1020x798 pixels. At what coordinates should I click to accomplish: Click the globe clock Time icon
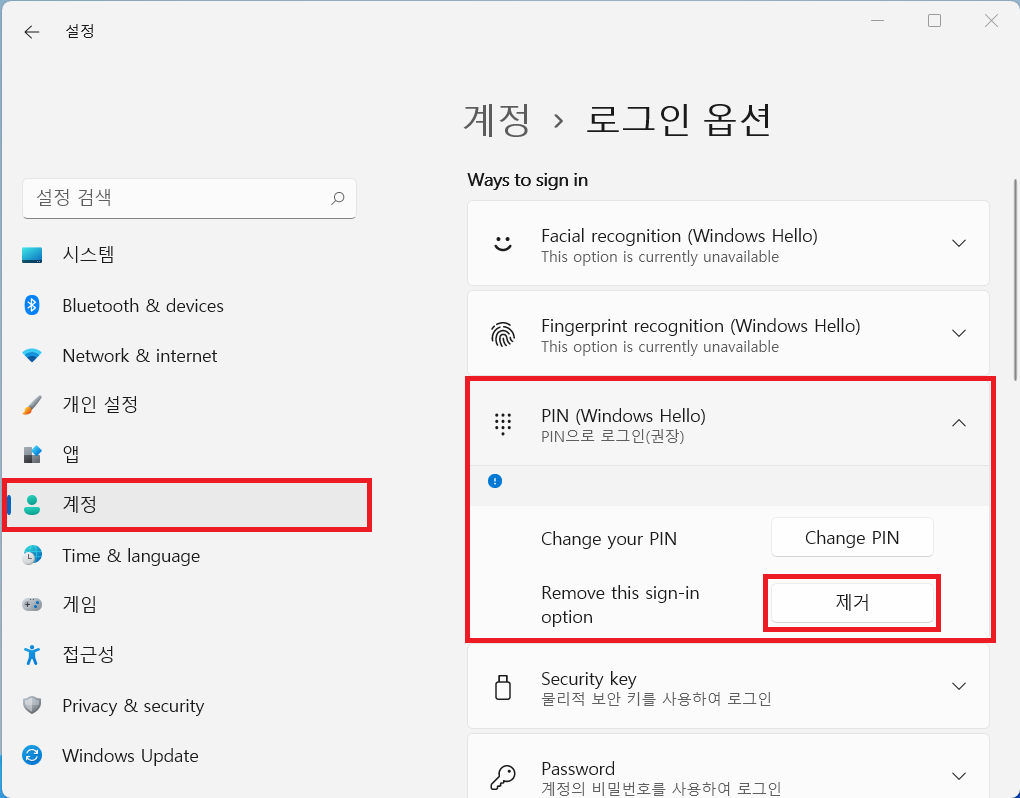pyautogui.click(x=32, y=555)
